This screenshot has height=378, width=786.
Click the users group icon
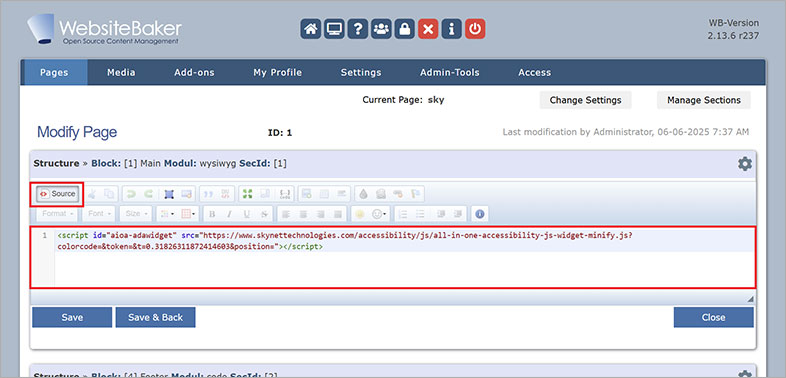[x=381, y=29]
